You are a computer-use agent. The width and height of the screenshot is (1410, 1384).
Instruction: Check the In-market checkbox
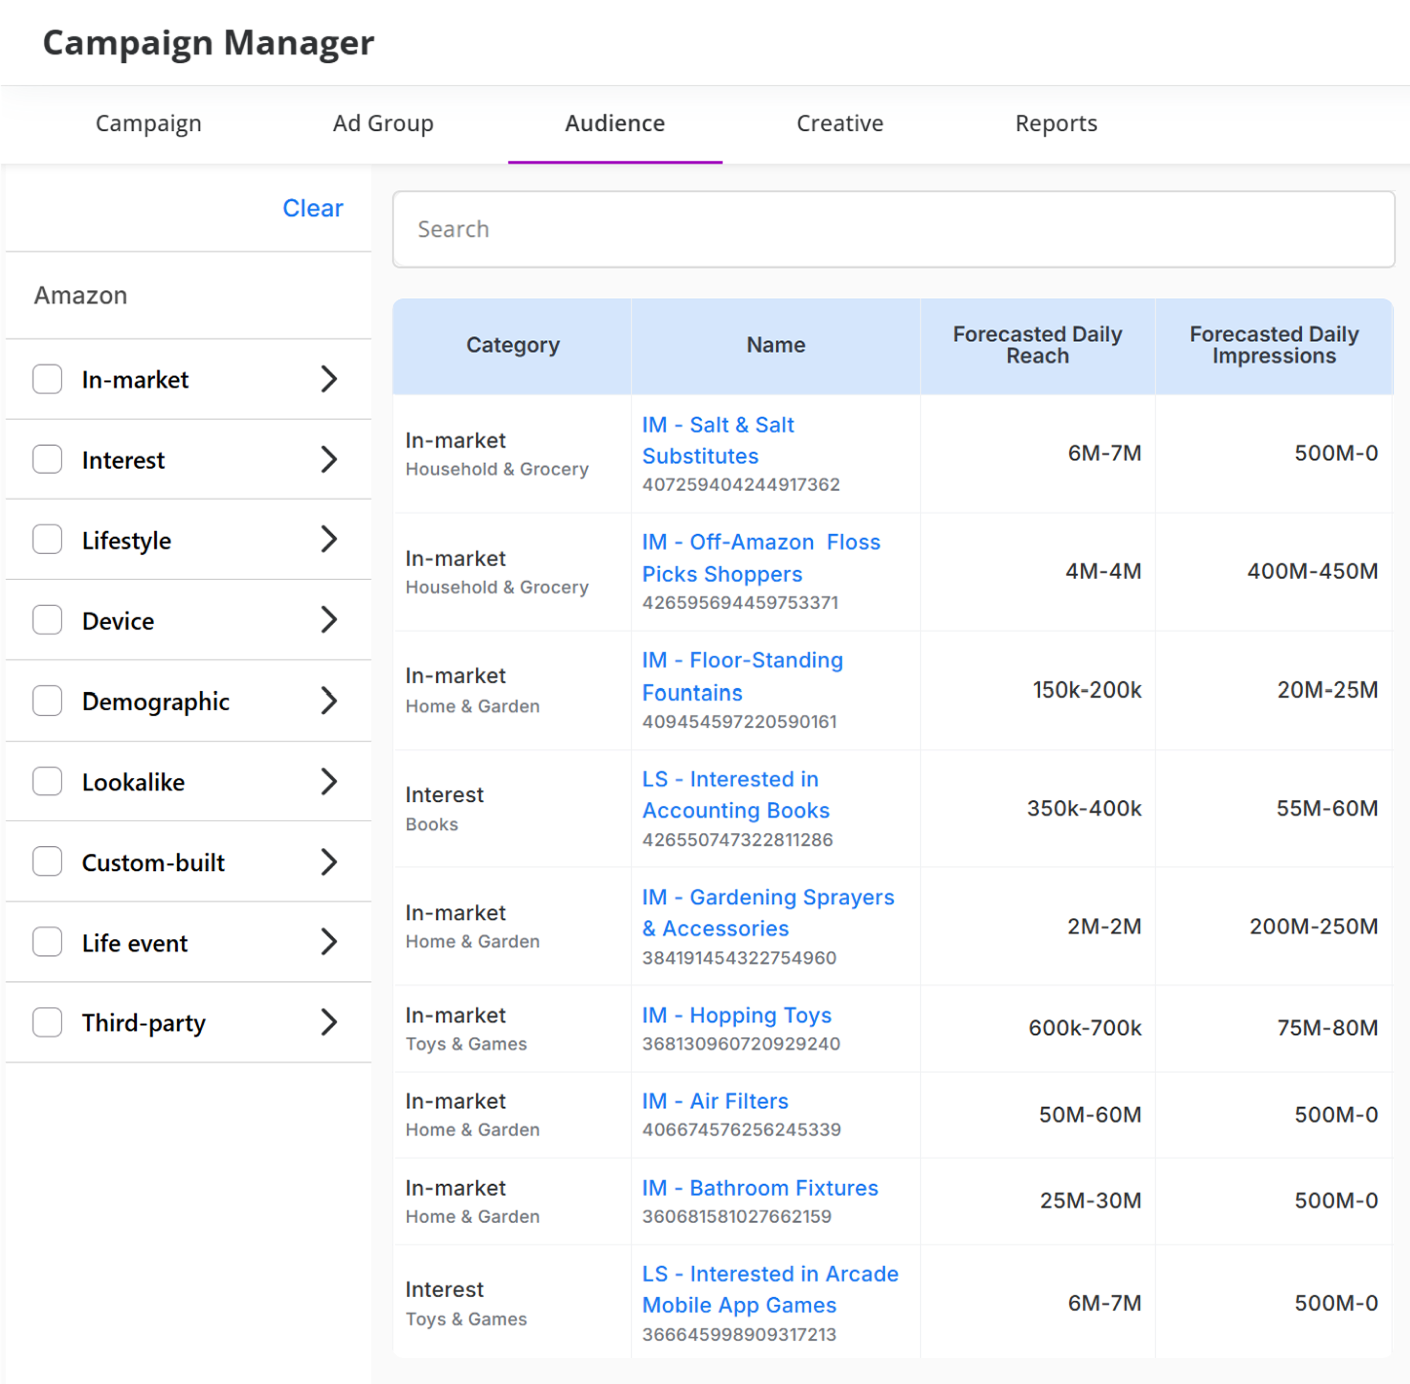click(47, 379)
